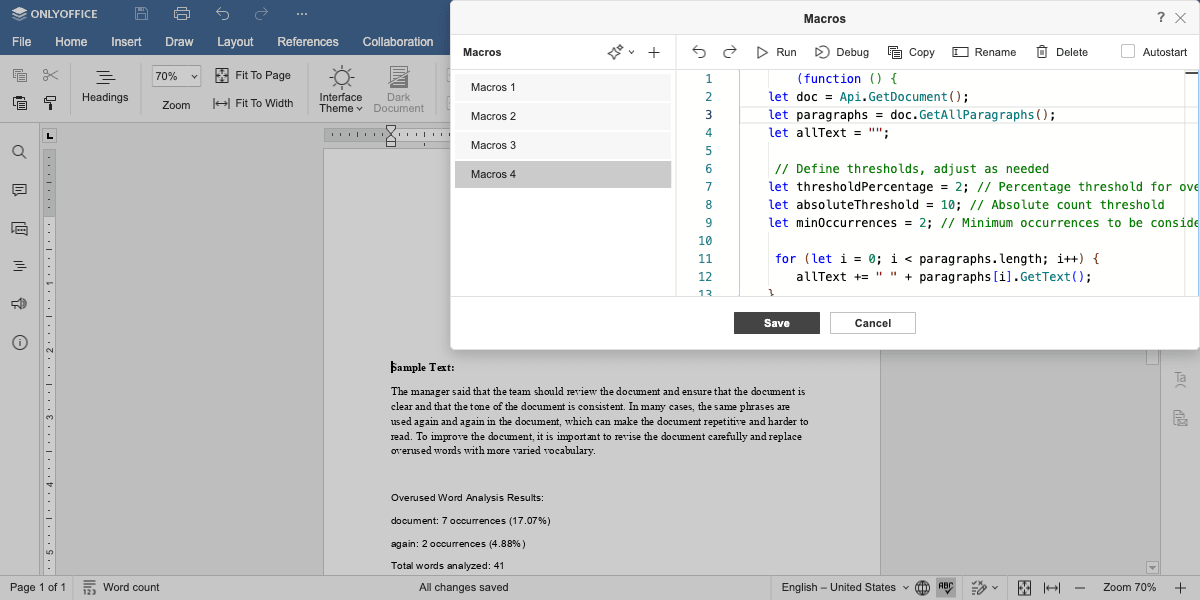
Task: Open help for Macros dialog
Action: coord(1161,18)
